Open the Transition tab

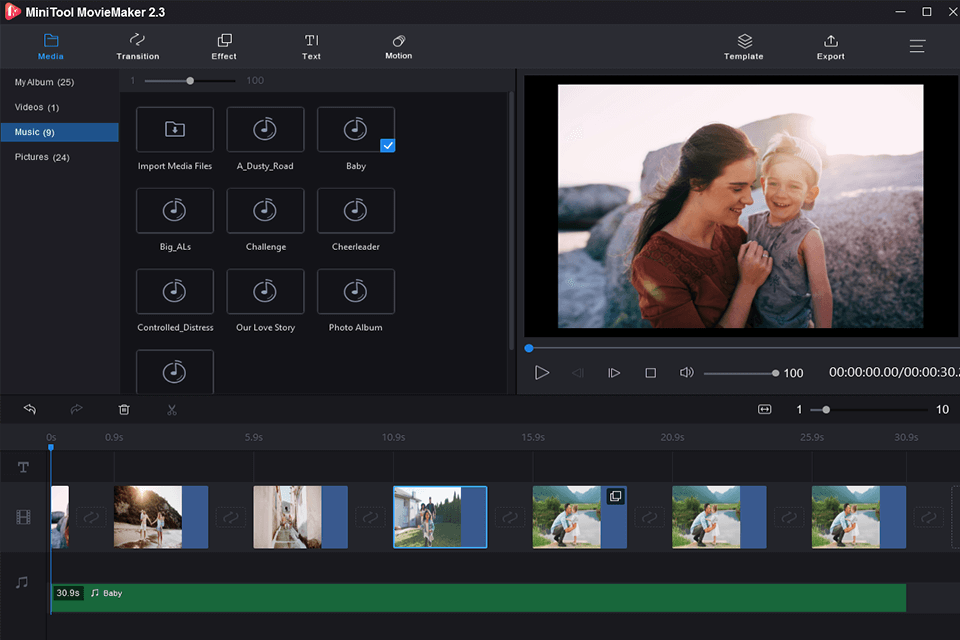pyautogui.click(x=138, y=46)
